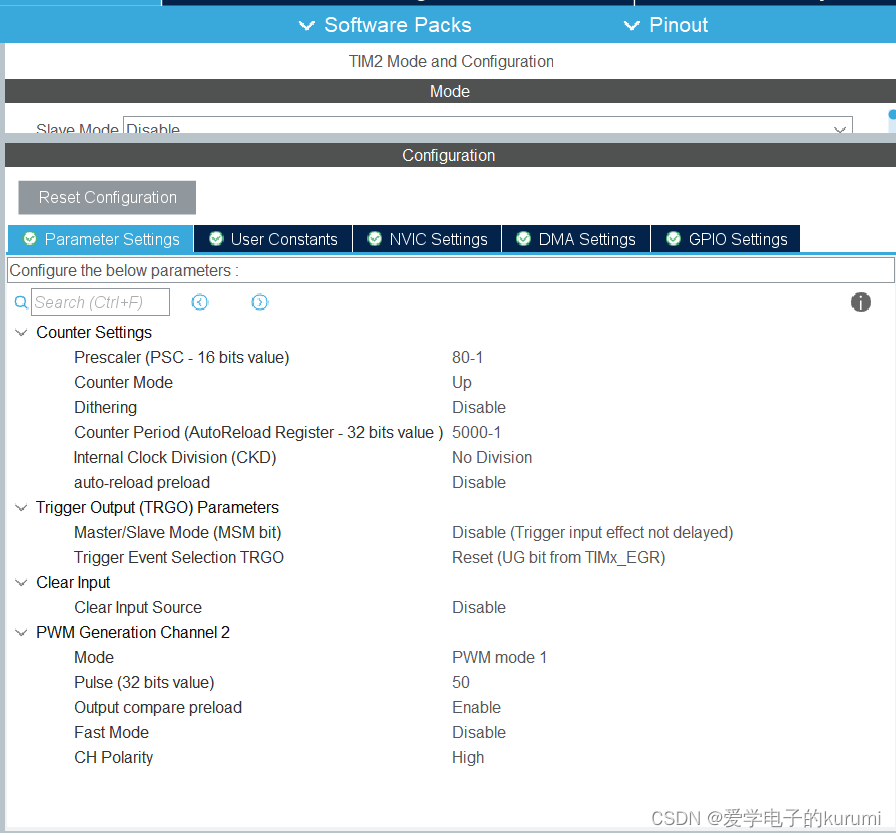Image resolution: width=896 pixels, height=837 pixels.
Task: Collapse Trigger Output (TRGO) Parameters section
Action: pyautogui.click(x=21, y=508)
